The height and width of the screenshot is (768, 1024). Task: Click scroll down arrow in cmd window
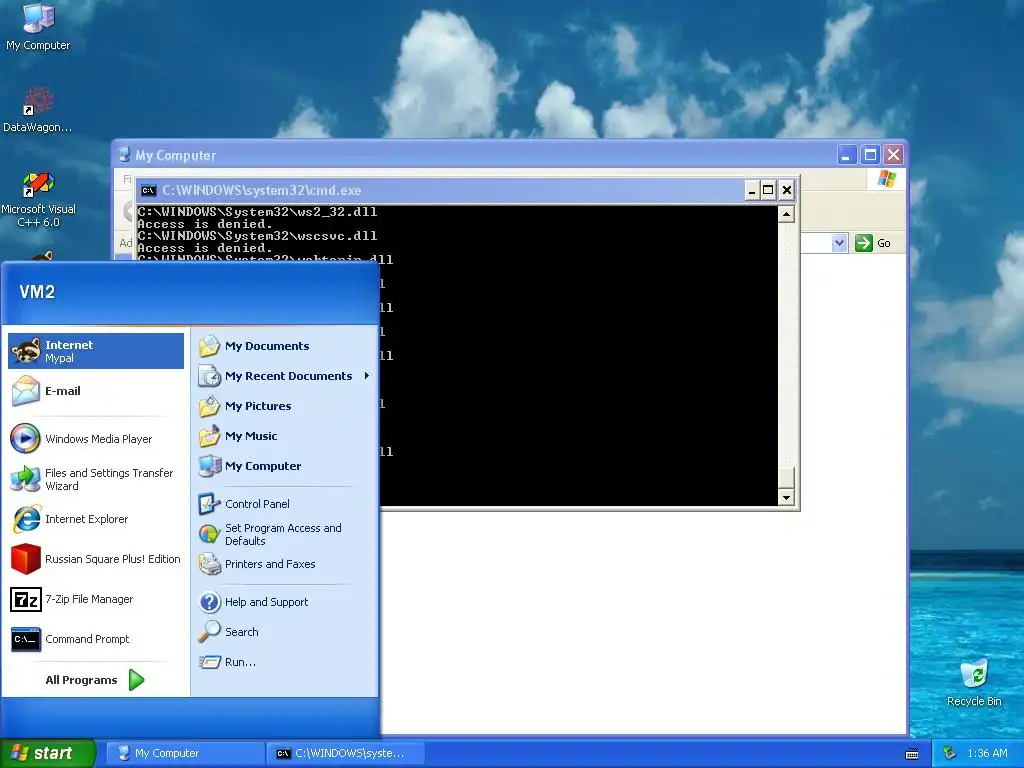point(786,498)
